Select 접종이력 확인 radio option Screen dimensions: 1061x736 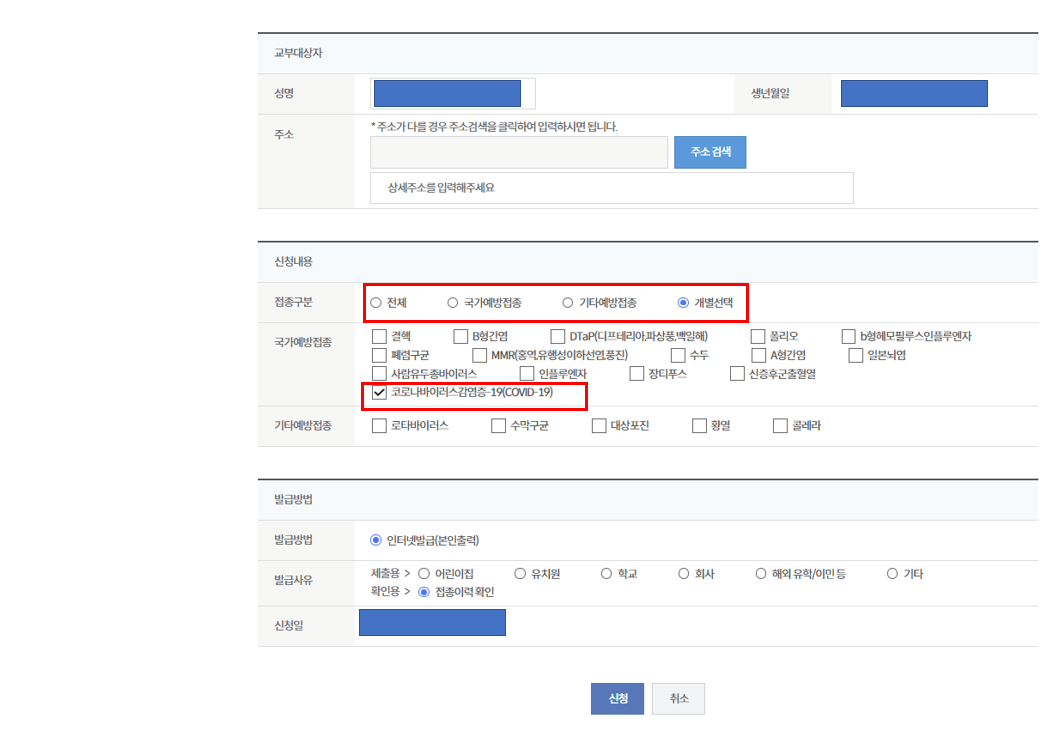click(424, 592)
